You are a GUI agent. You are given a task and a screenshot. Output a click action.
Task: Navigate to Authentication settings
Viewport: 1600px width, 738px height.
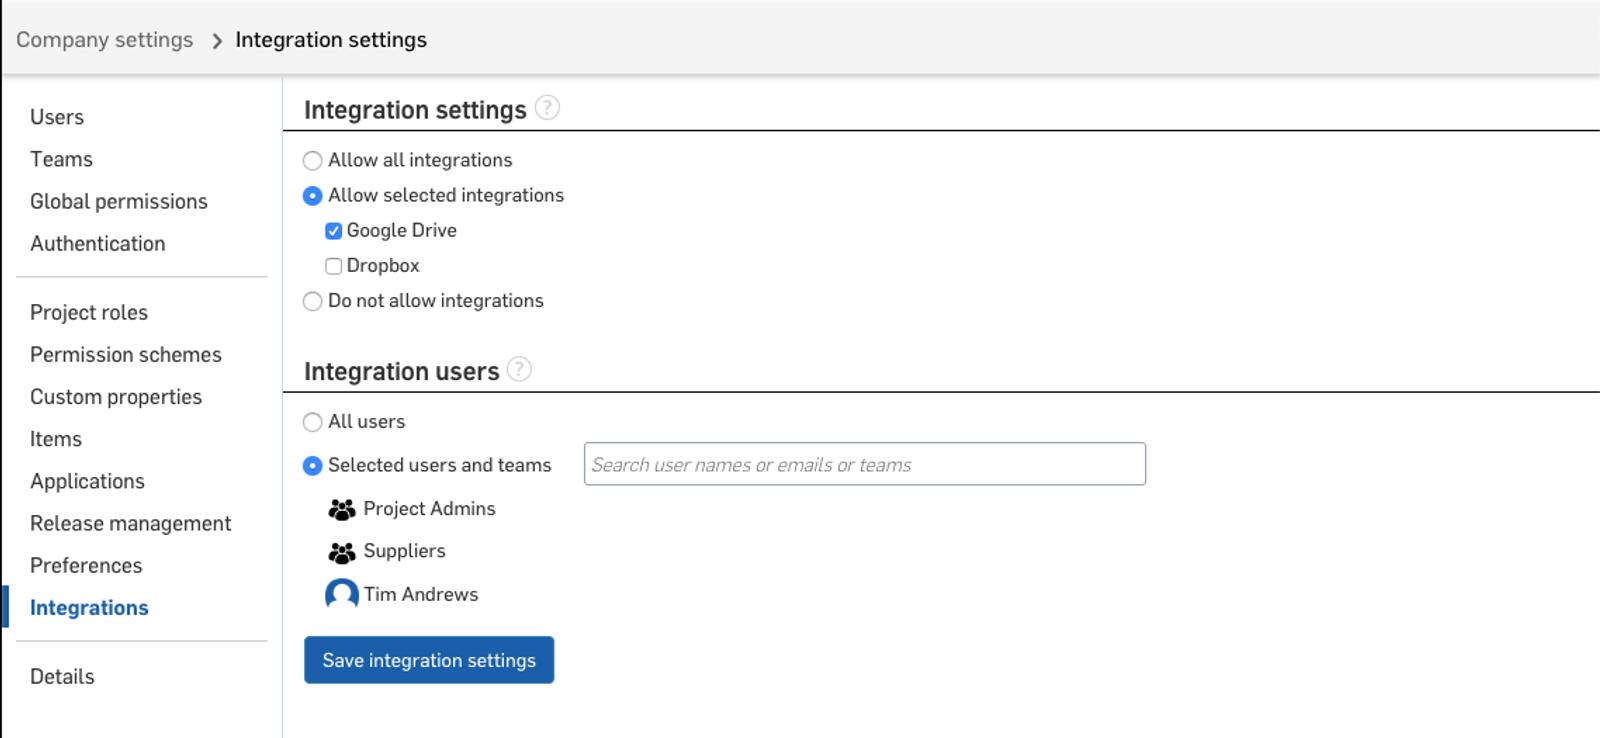coord(98,244)
